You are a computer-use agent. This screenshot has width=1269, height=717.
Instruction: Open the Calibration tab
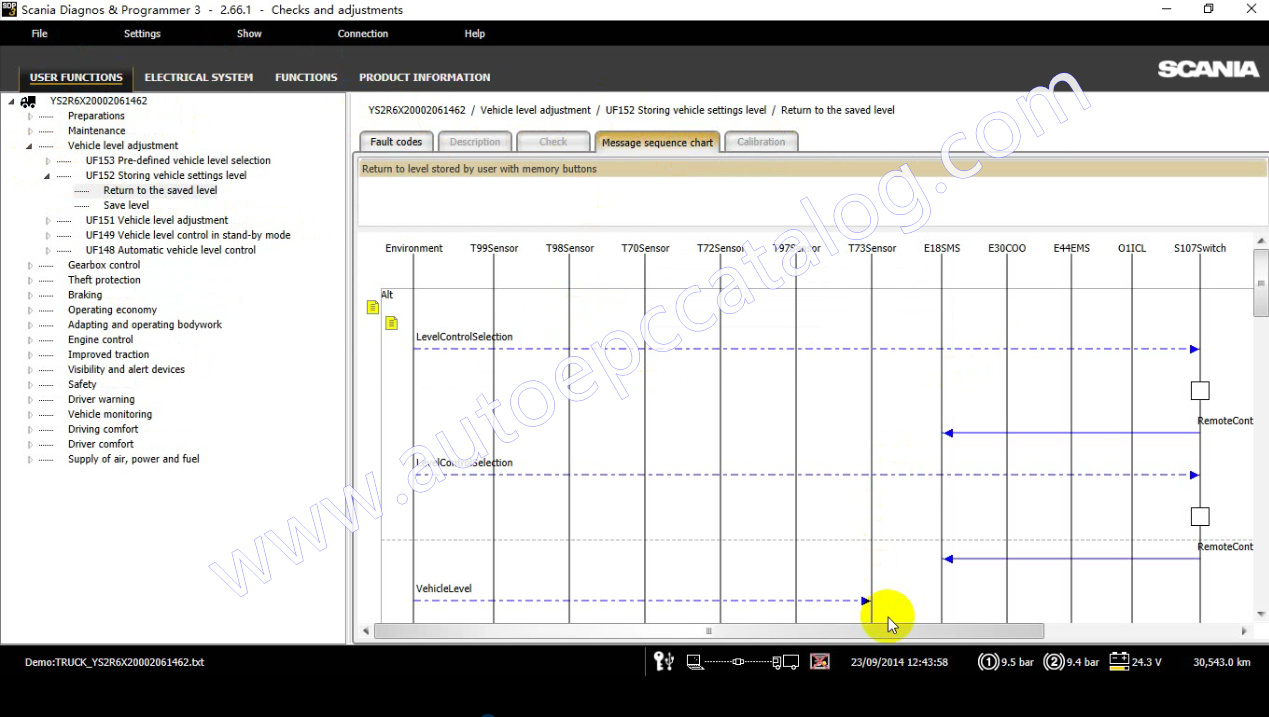pos(761,142)
